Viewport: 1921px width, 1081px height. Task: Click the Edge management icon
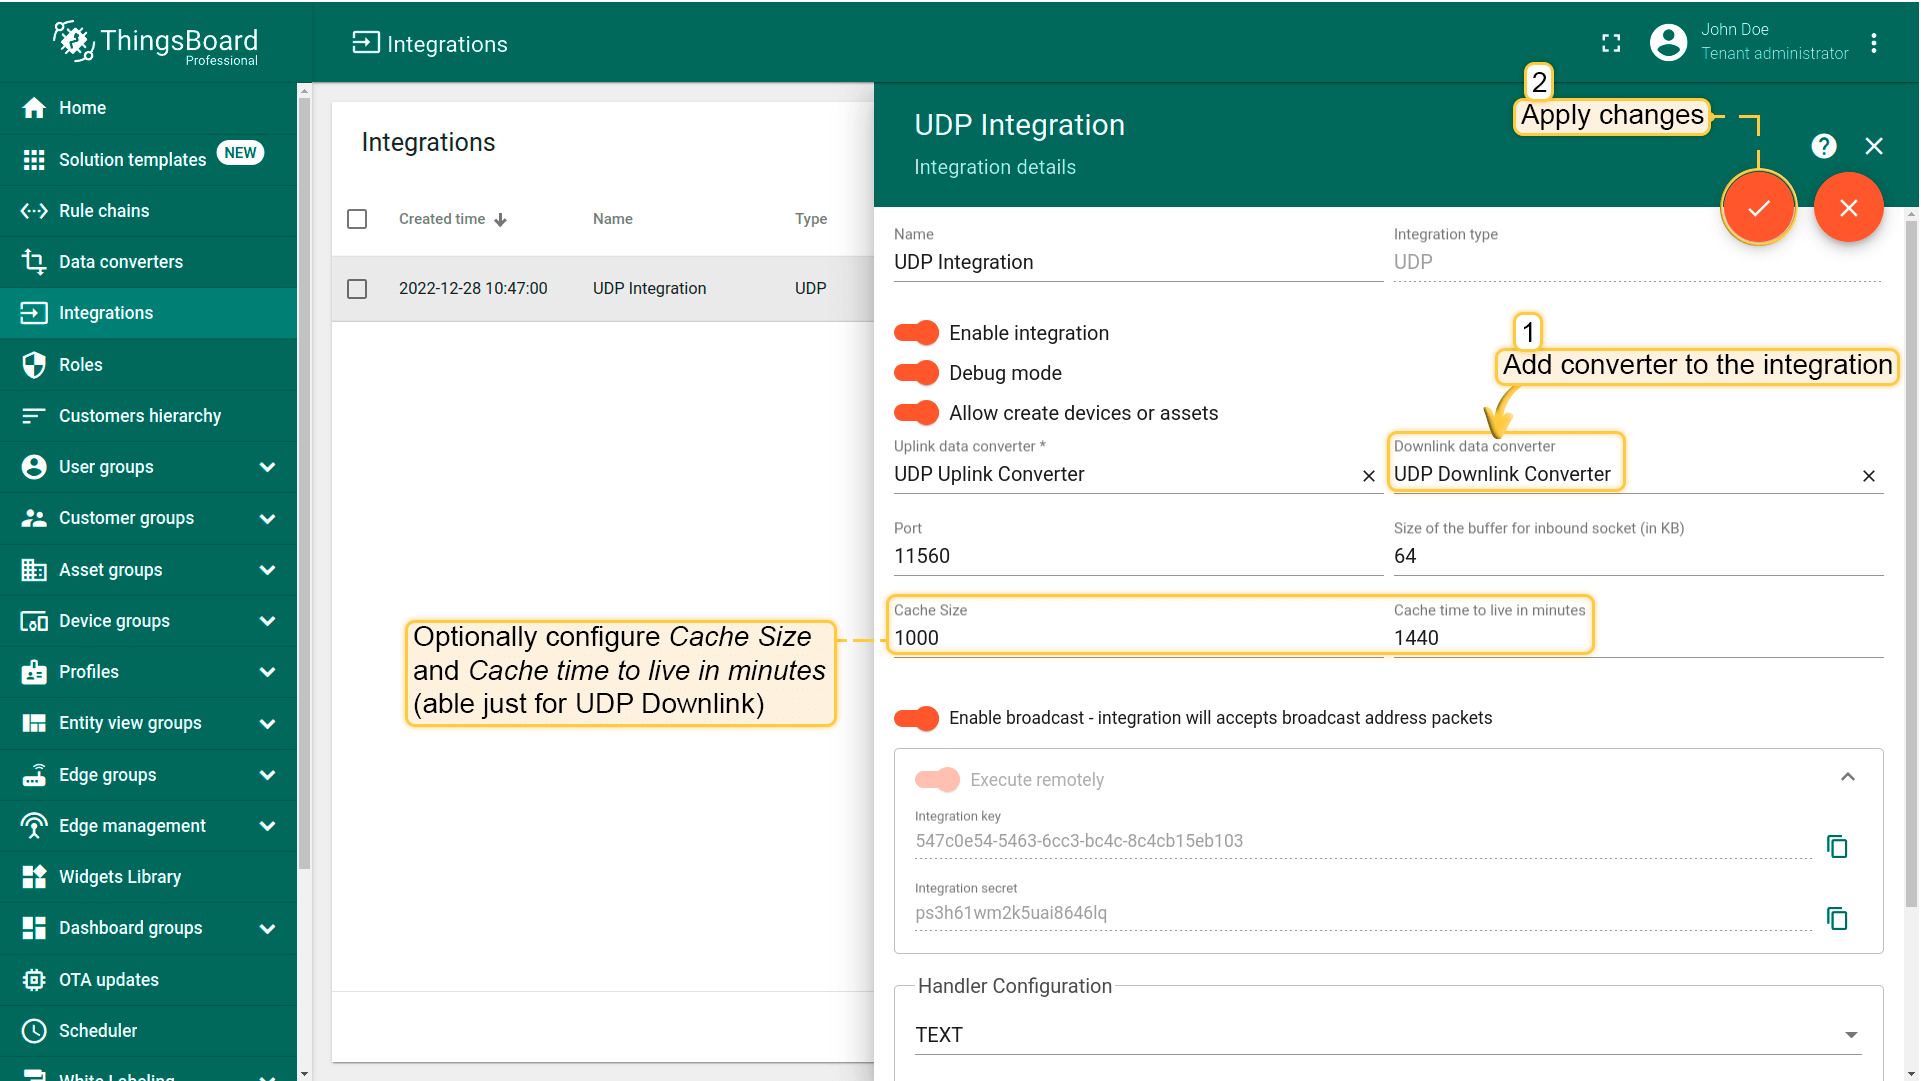(x=34, y=826)
